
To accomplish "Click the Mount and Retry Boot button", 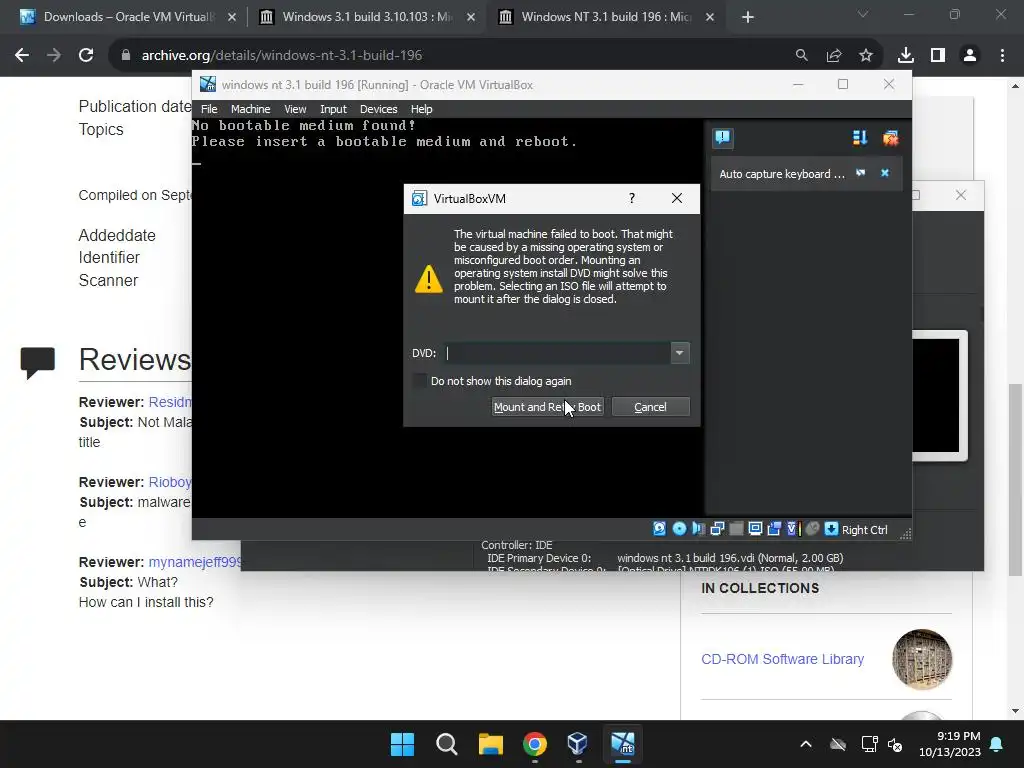I will coord(547,407).
